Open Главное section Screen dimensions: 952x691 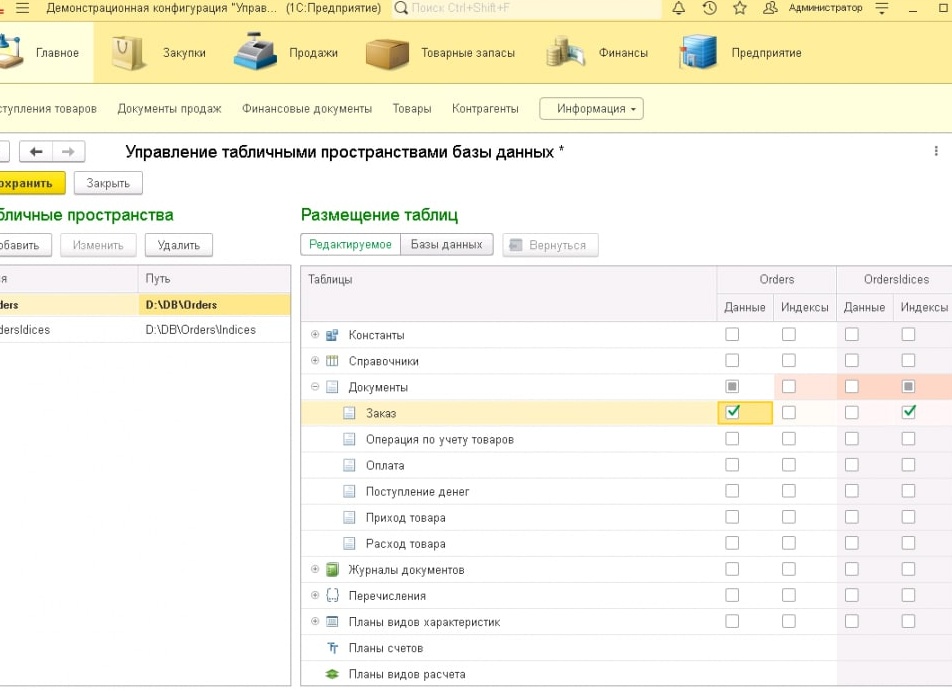pyautogui.click(x=46, y=53)
